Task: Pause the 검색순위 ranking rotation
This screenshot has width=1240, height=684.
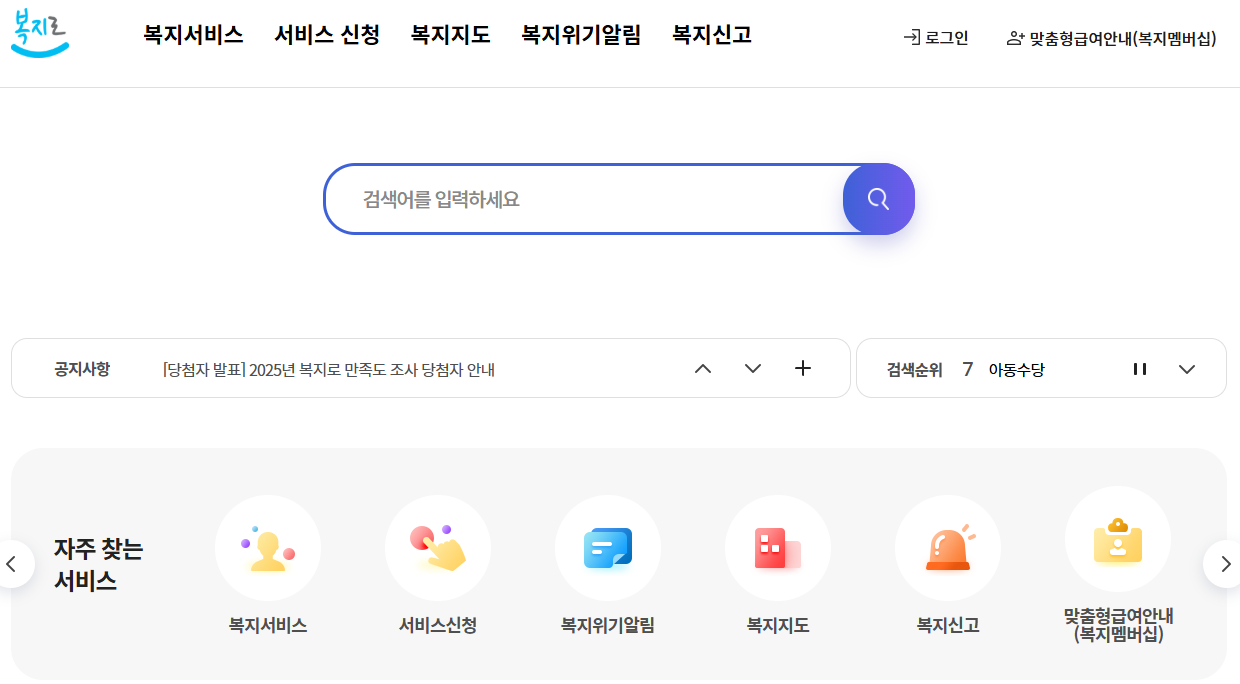Action: [x=1140, y=369]
